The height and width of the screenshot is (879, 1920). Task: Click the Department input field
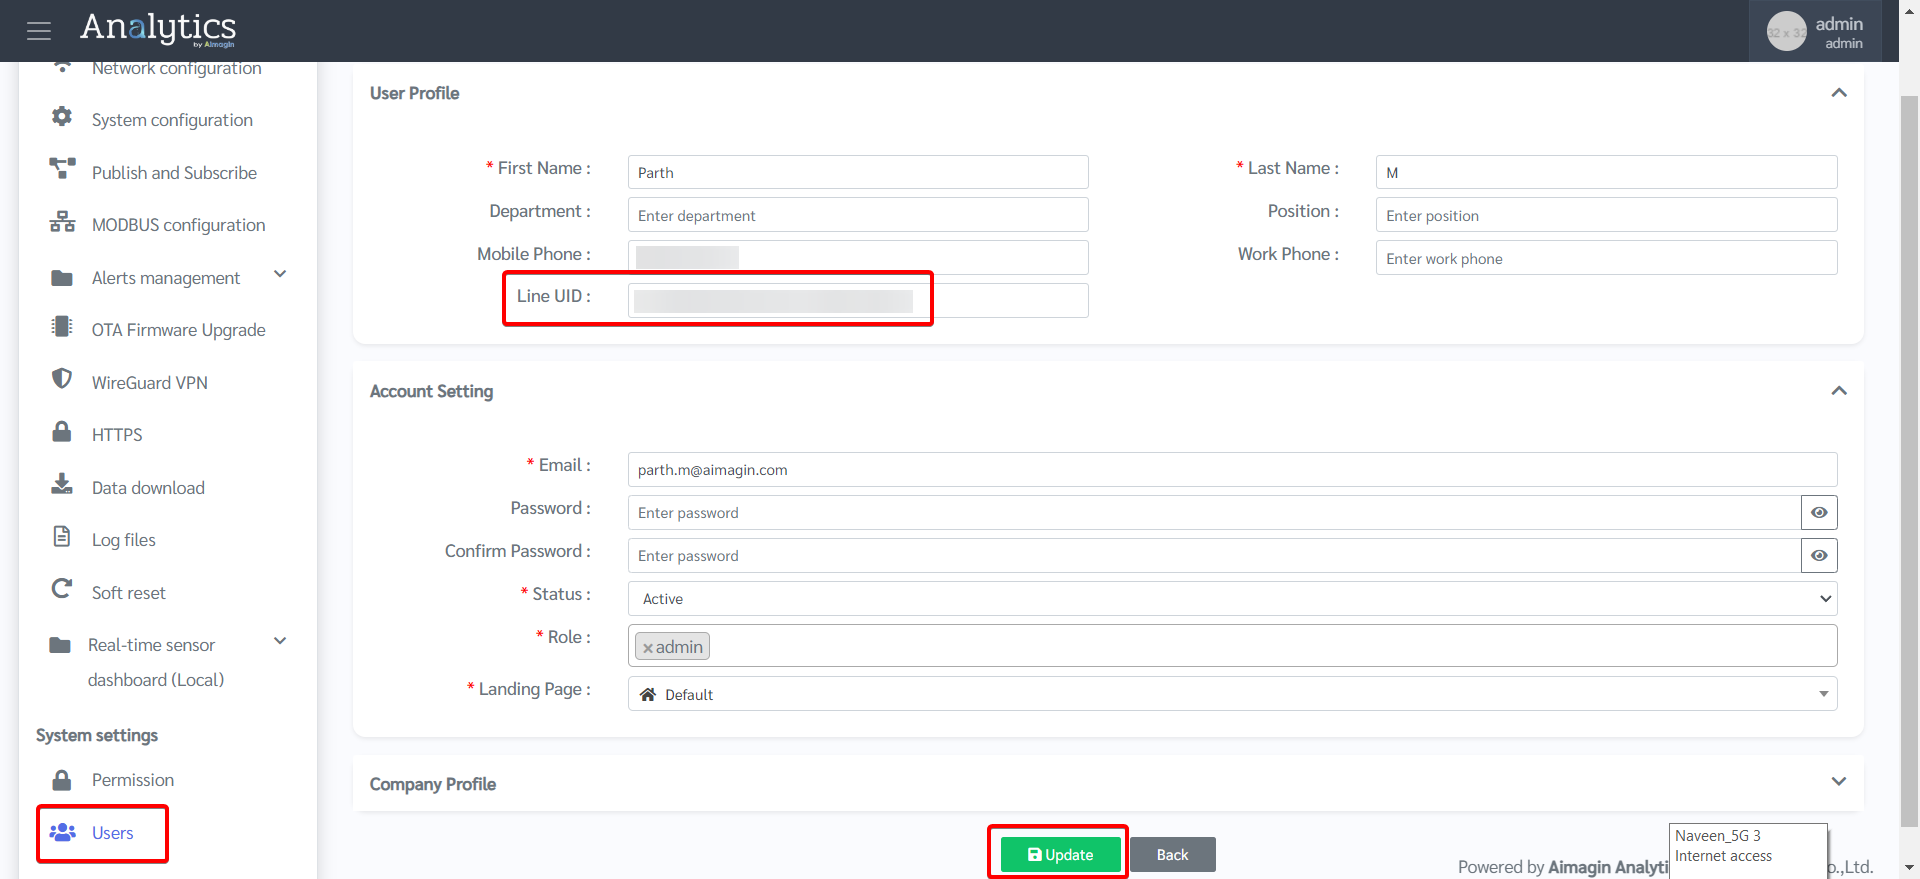pos(858,215)
